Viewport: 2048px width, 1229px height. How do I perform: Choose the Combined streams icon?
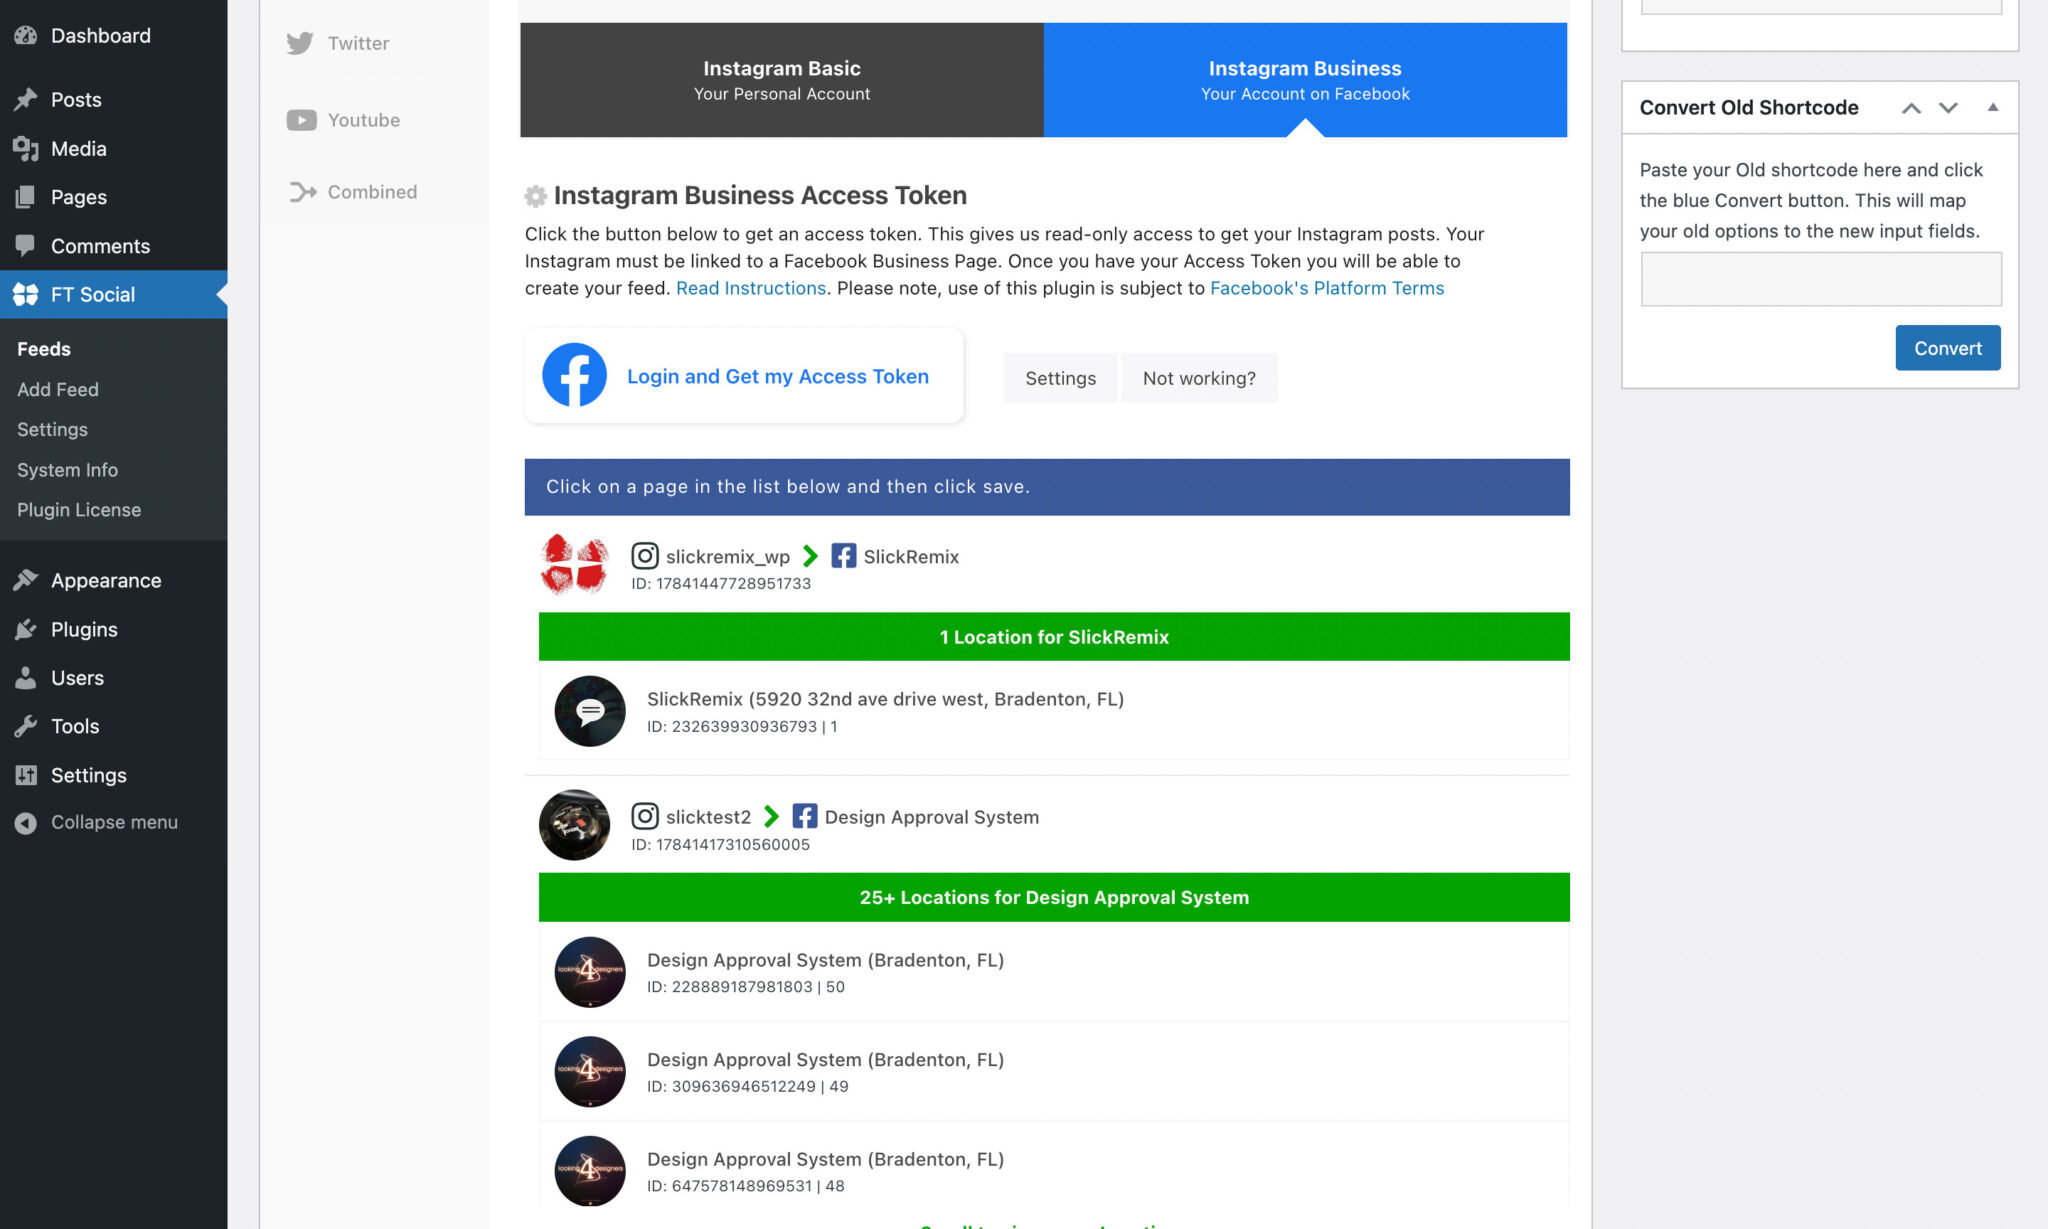click(302, 192)
